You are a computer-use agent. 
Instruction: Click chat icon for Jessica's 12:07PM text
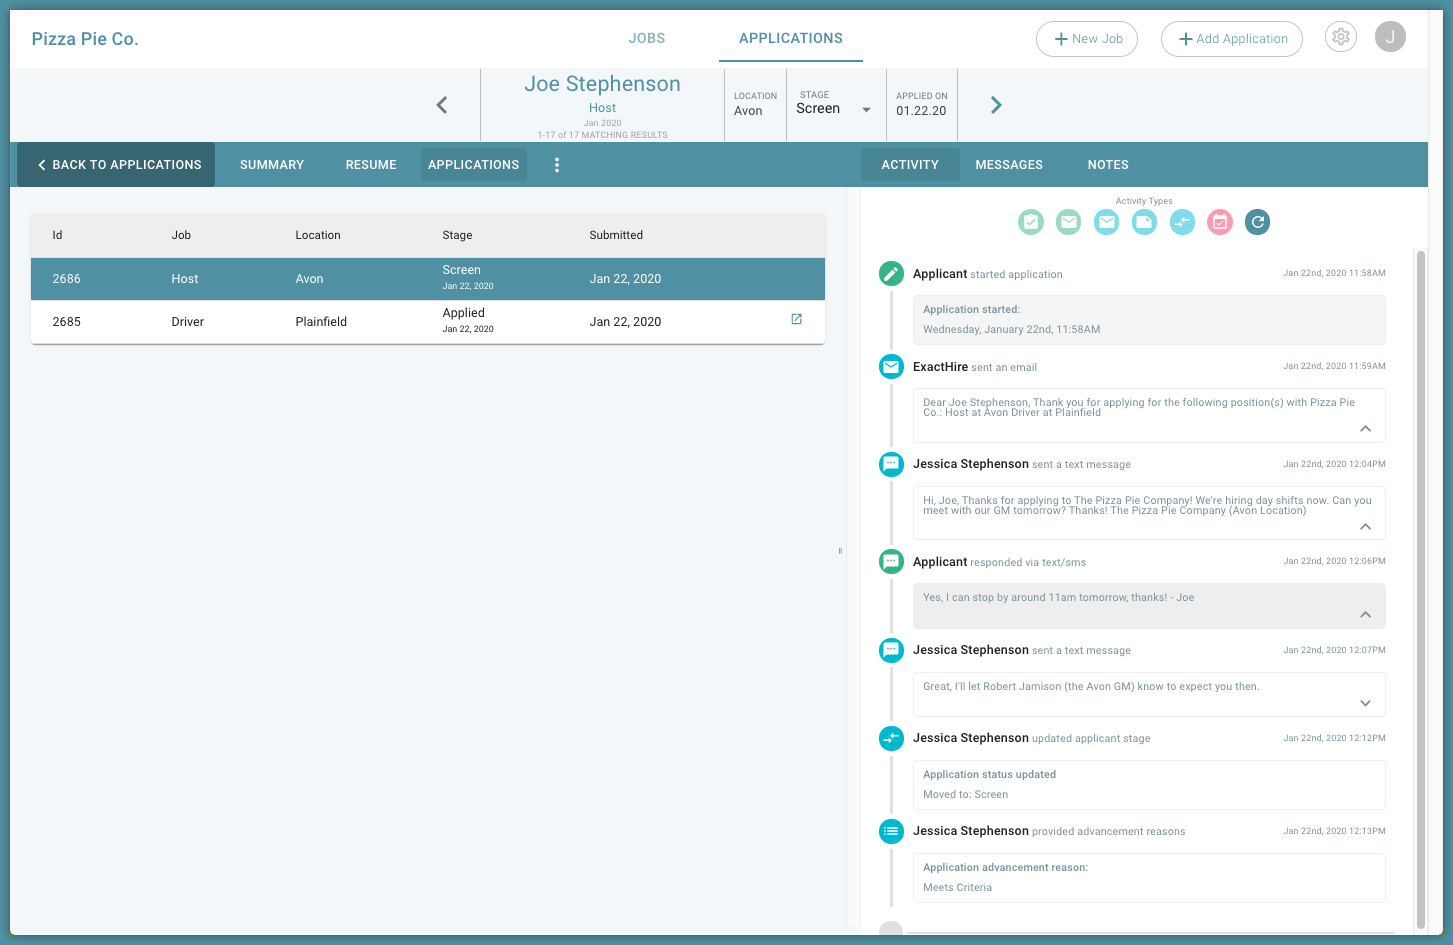pos(891,650)
